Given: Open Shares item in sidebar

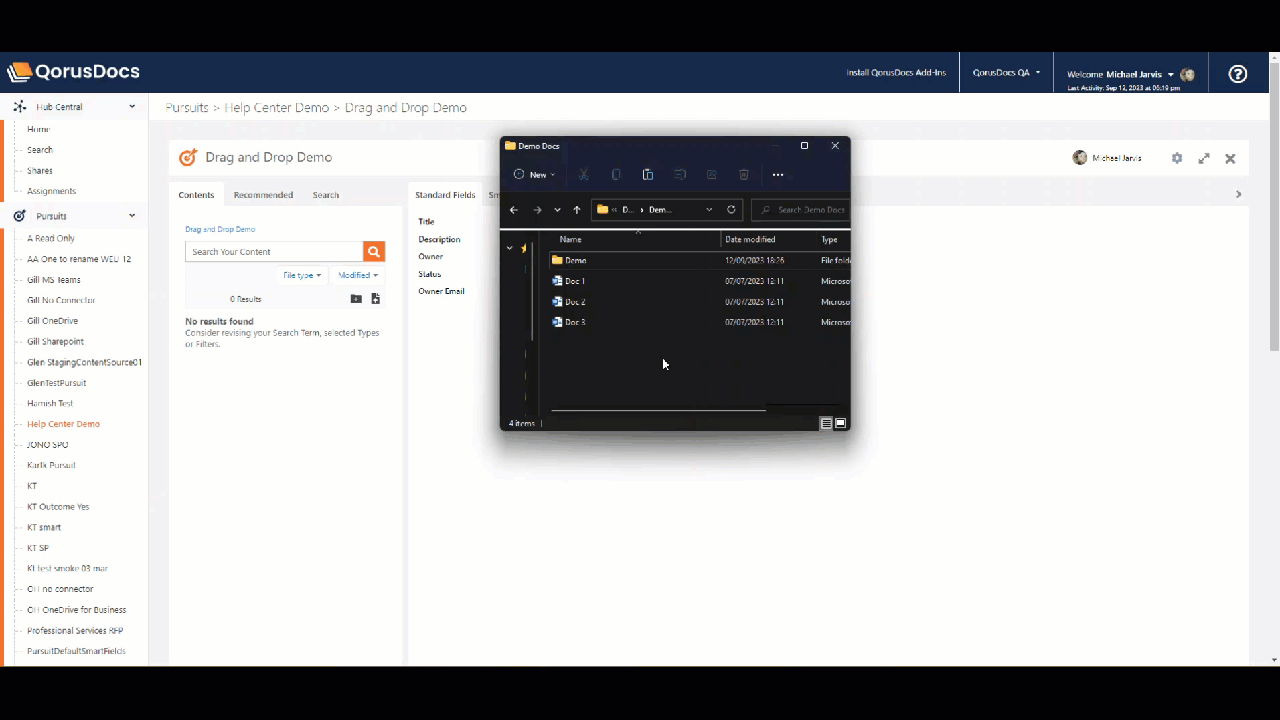Looking at the screenshot, I should (x=40, y=170).
